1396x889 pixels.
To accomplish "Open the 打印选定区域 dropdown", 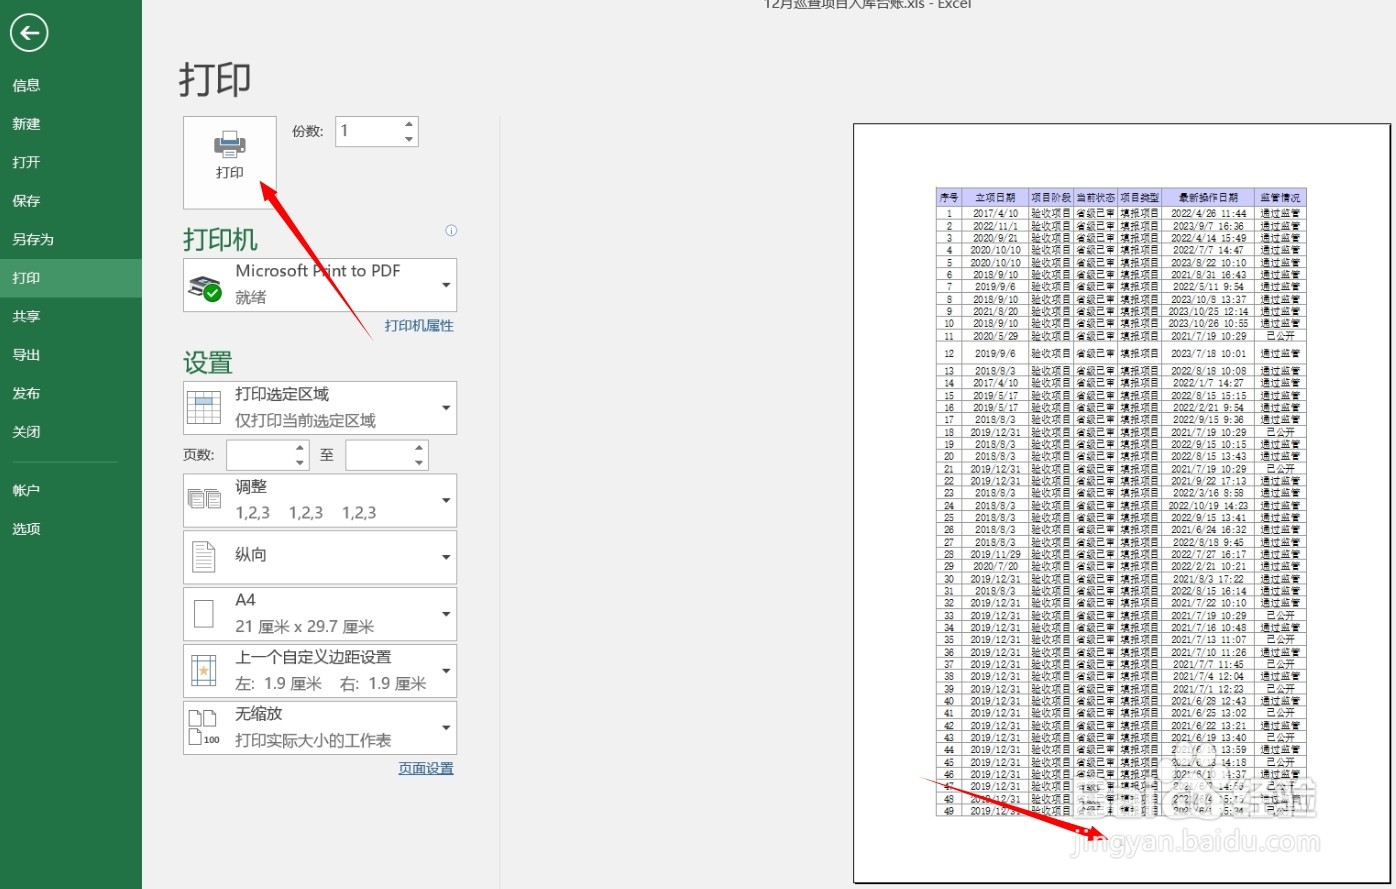I will (320, 408).
